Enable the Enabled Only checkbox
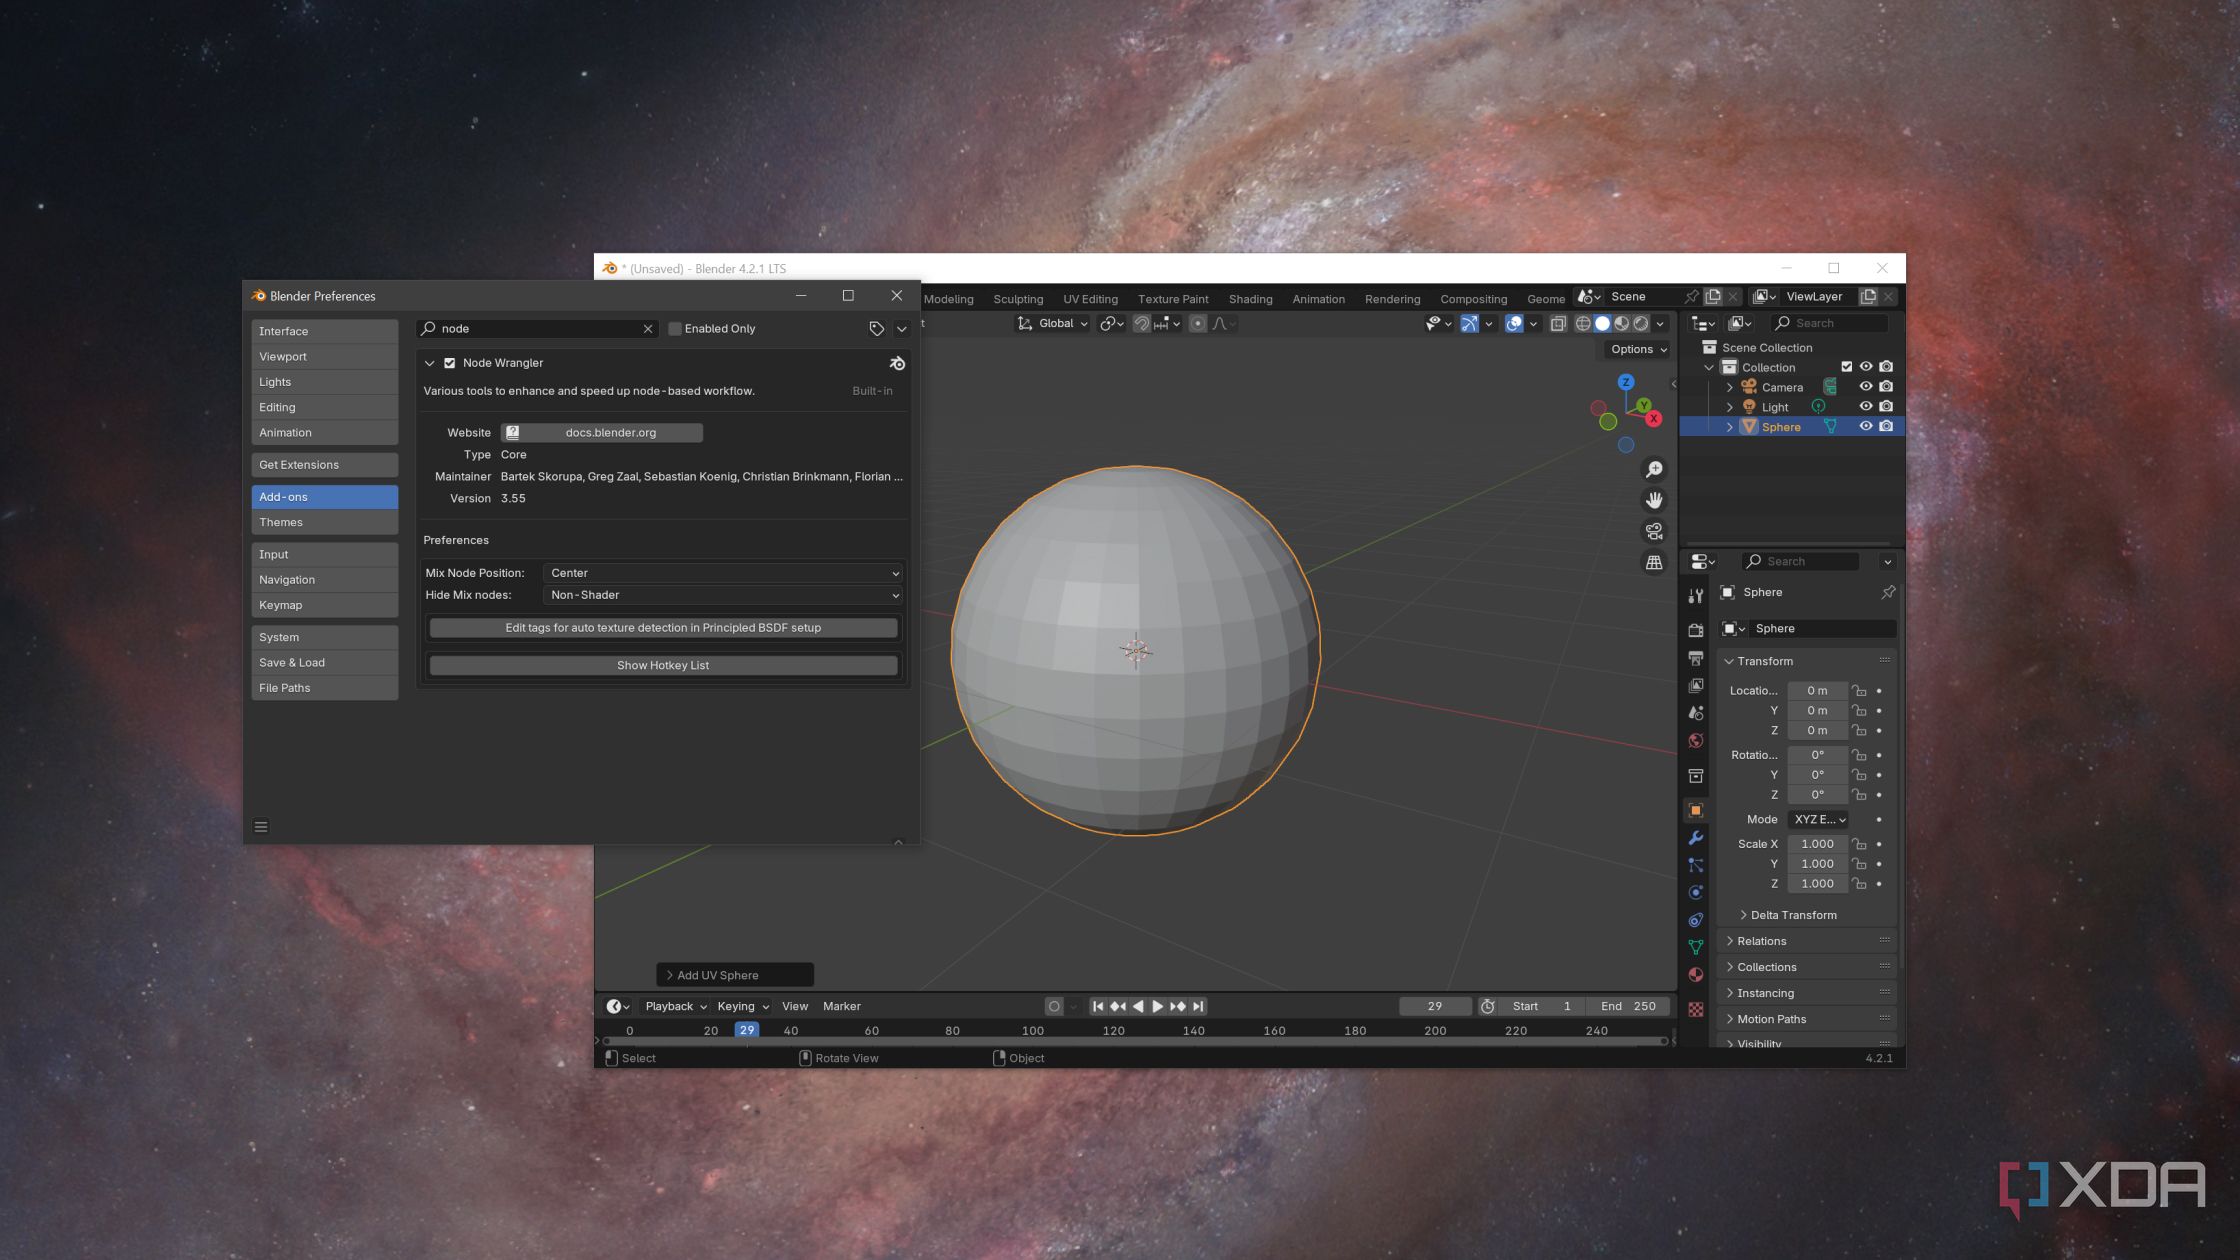Image resolution: width=2240 pixels, height=1260 pixels. (675, 329)
